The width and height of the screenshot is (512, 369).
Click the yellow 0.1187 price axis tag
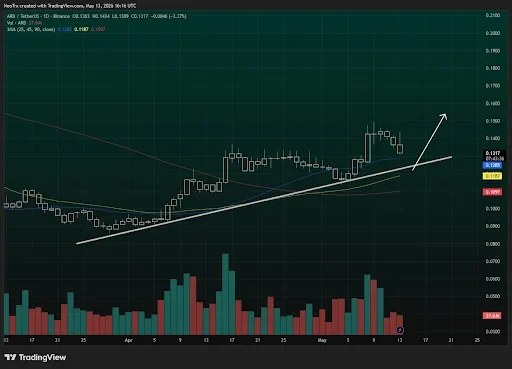(x=493, y=176)
